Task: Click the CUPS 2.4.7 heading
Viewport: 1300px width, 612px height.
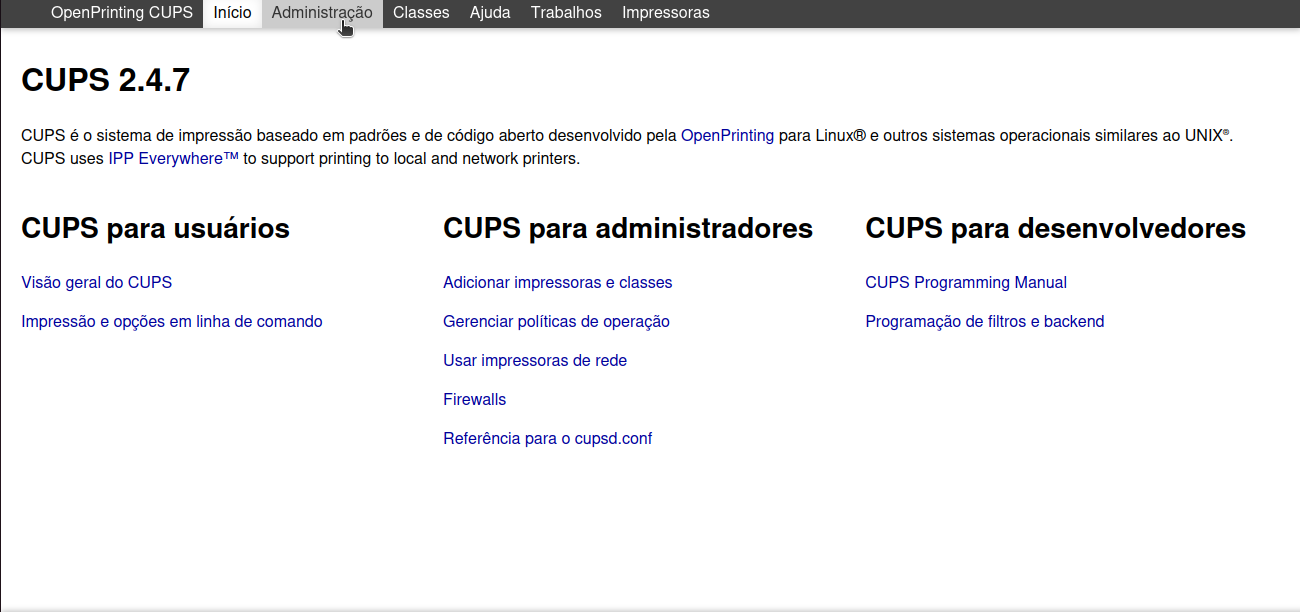Action: (x=106, y=79)
